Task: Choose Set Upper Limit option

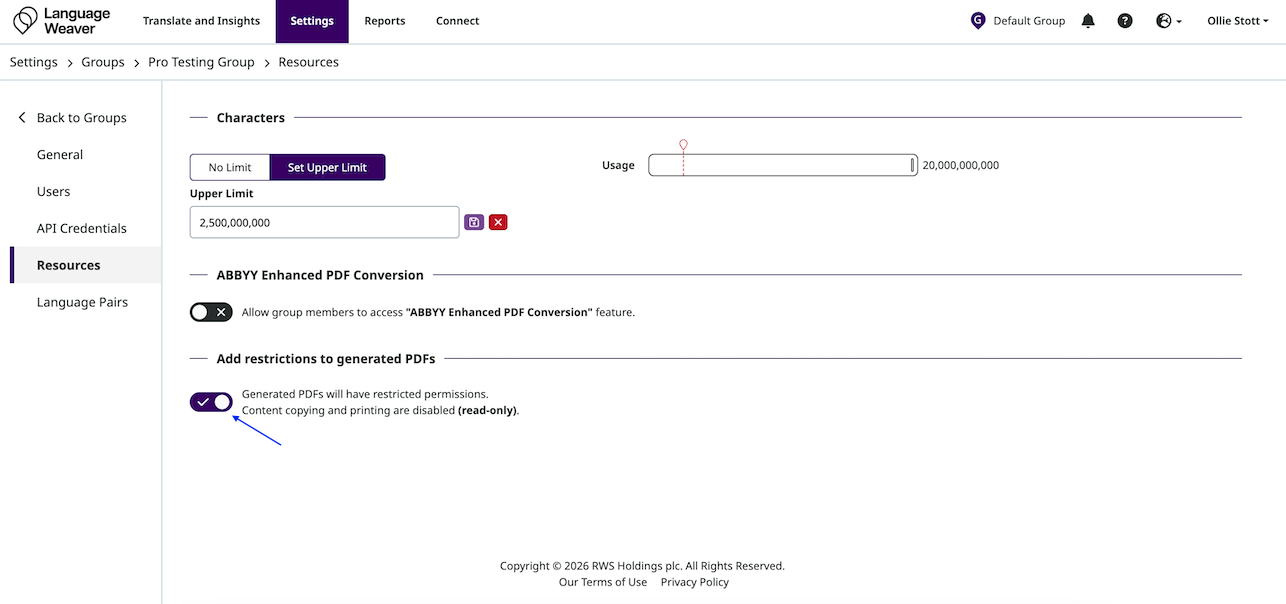Action: (x=327, y=167)
